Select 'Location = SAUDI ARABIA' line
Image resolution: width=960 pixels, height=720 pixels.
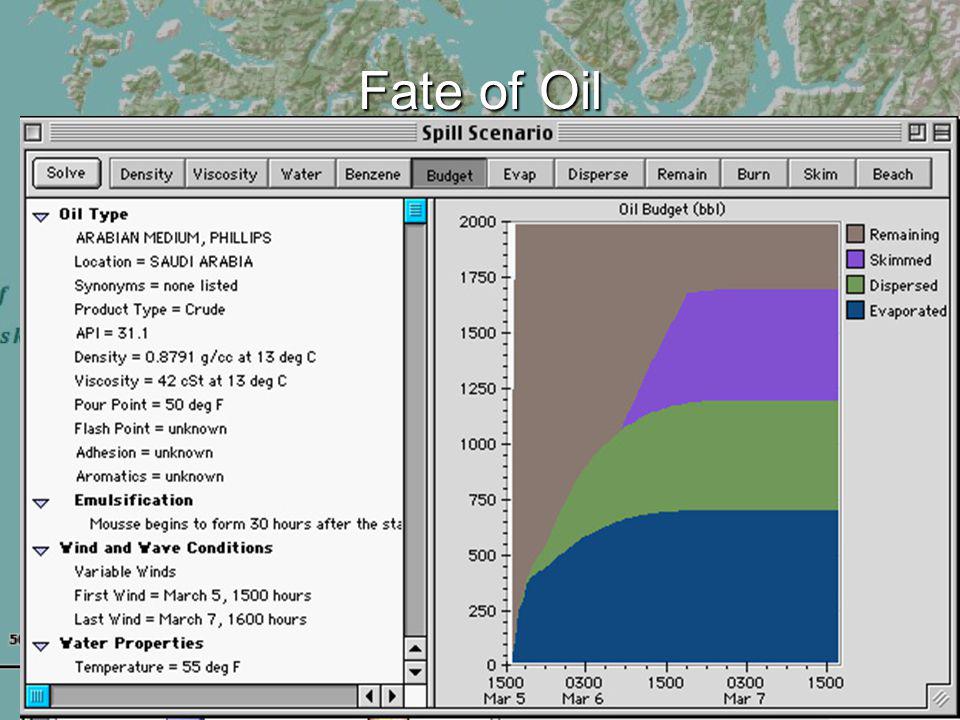163,261
